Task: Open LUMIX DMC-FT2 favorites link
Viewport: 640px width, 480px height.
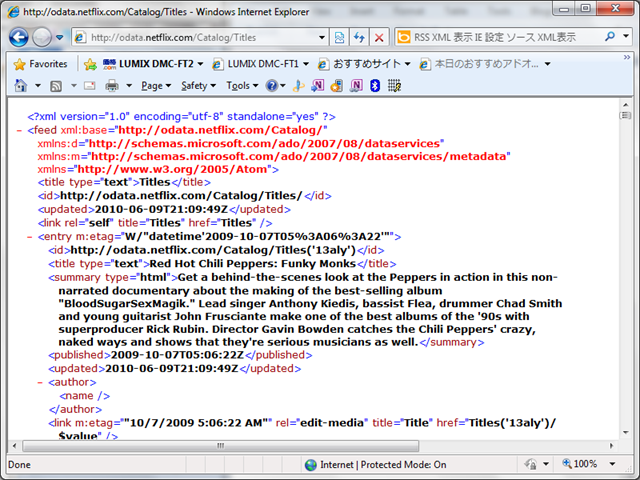Action: pos(149,64)
